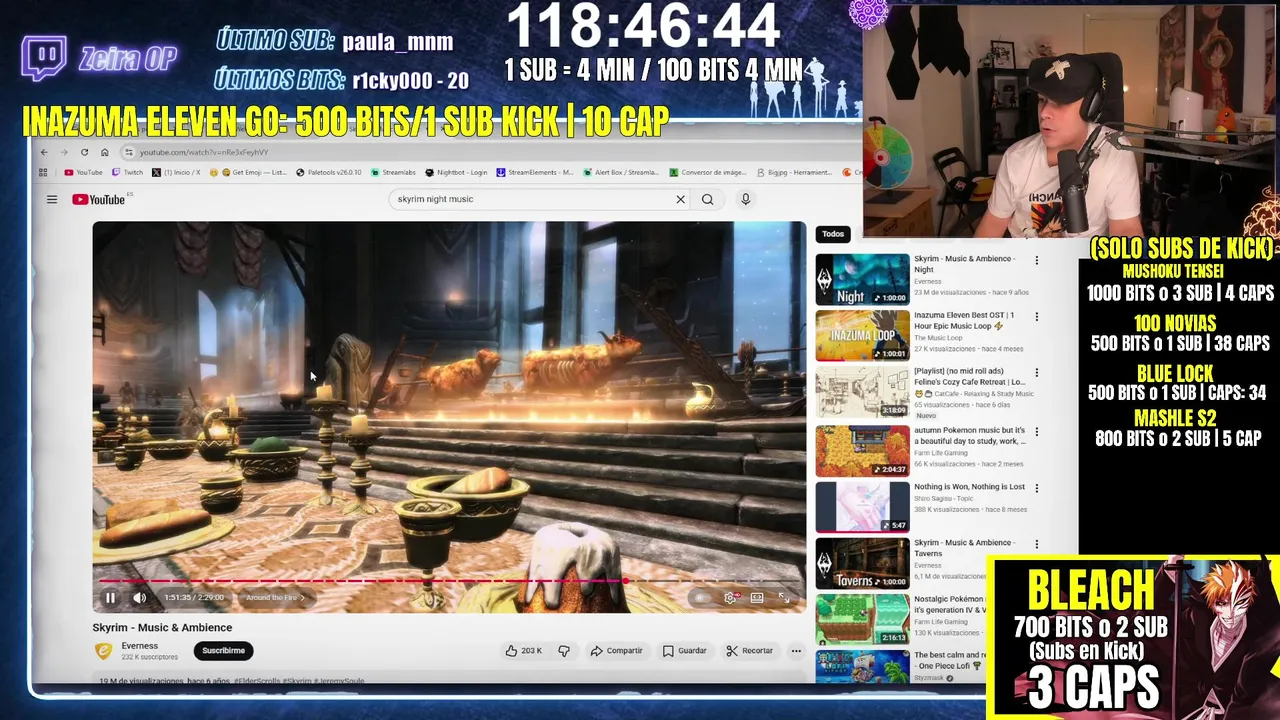The width and height of the screenshot is (1280, 720).
Task: Switch the player to theater mode
Action: click(757, 598)
